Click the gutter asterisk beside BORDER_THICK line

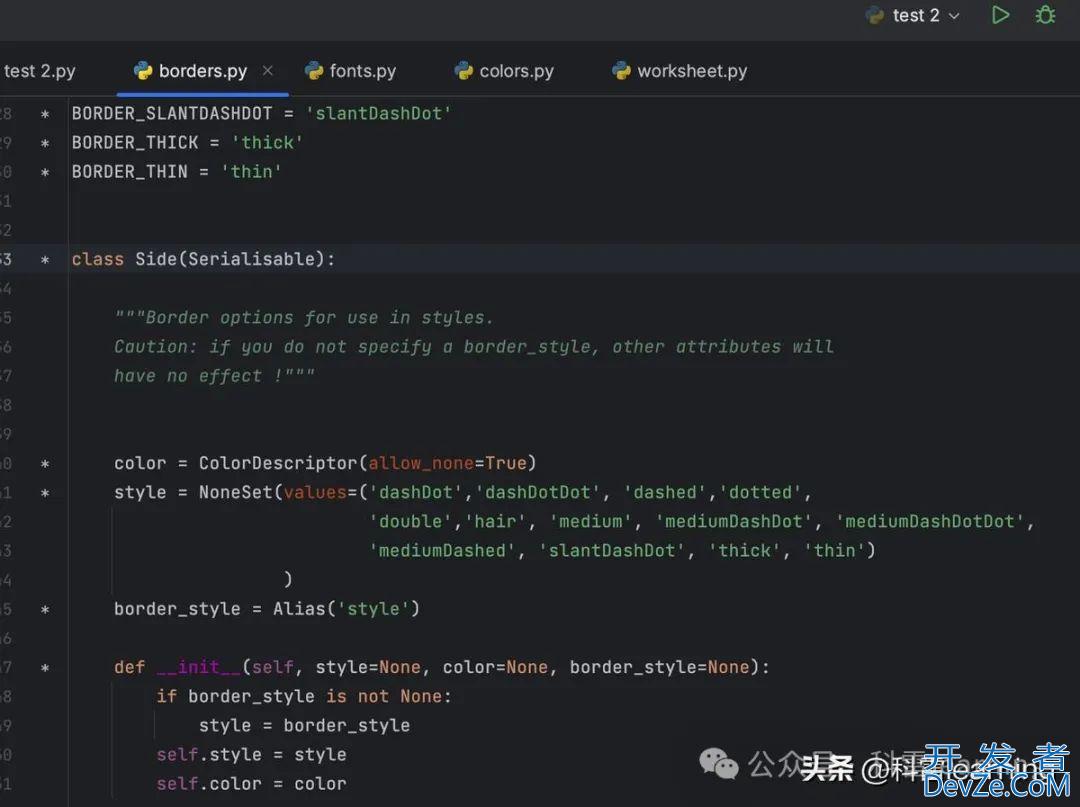coord(45,144)
